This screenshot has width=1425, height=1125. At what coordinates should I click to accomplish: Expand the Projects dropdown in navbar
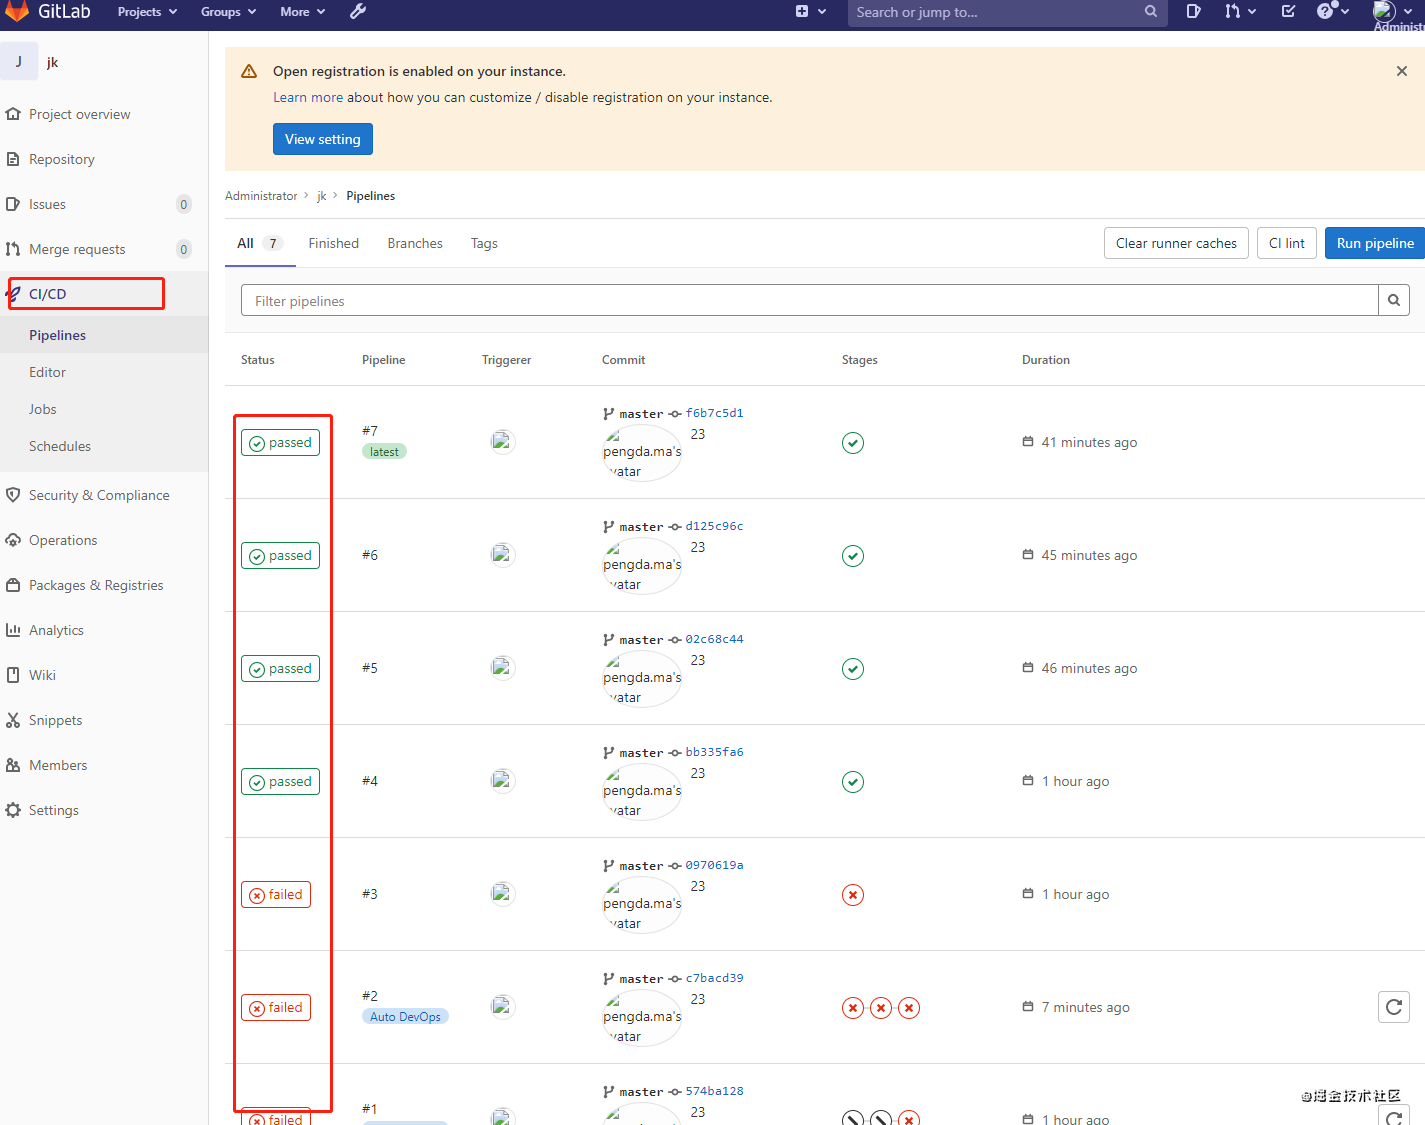(147, 12)
